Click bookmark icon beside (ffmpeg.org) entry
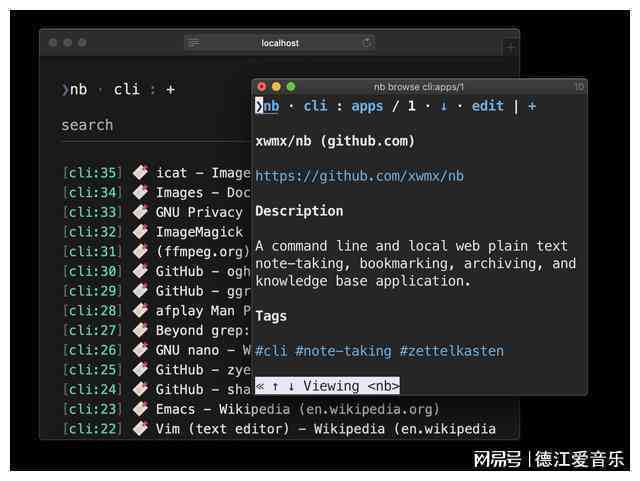This screenshot has width=640, height=481. [140, 251]
